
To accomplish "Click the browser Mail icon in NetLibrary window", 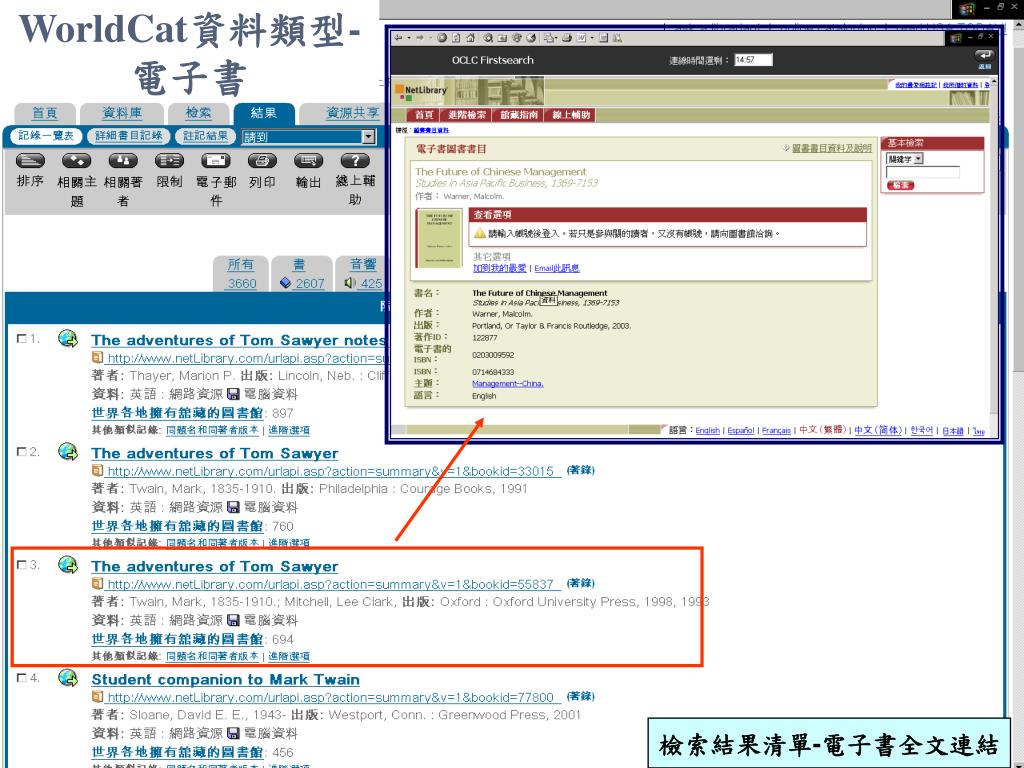I will [x=549, y=38].
